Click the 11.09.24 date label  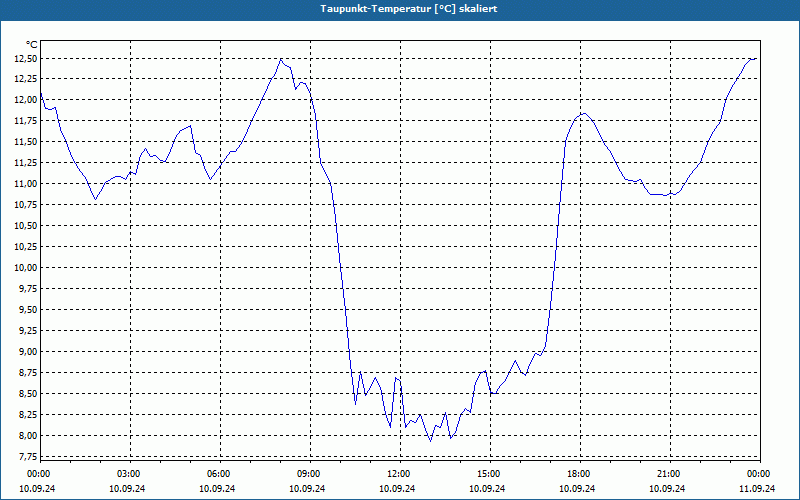tap(757, 488)
